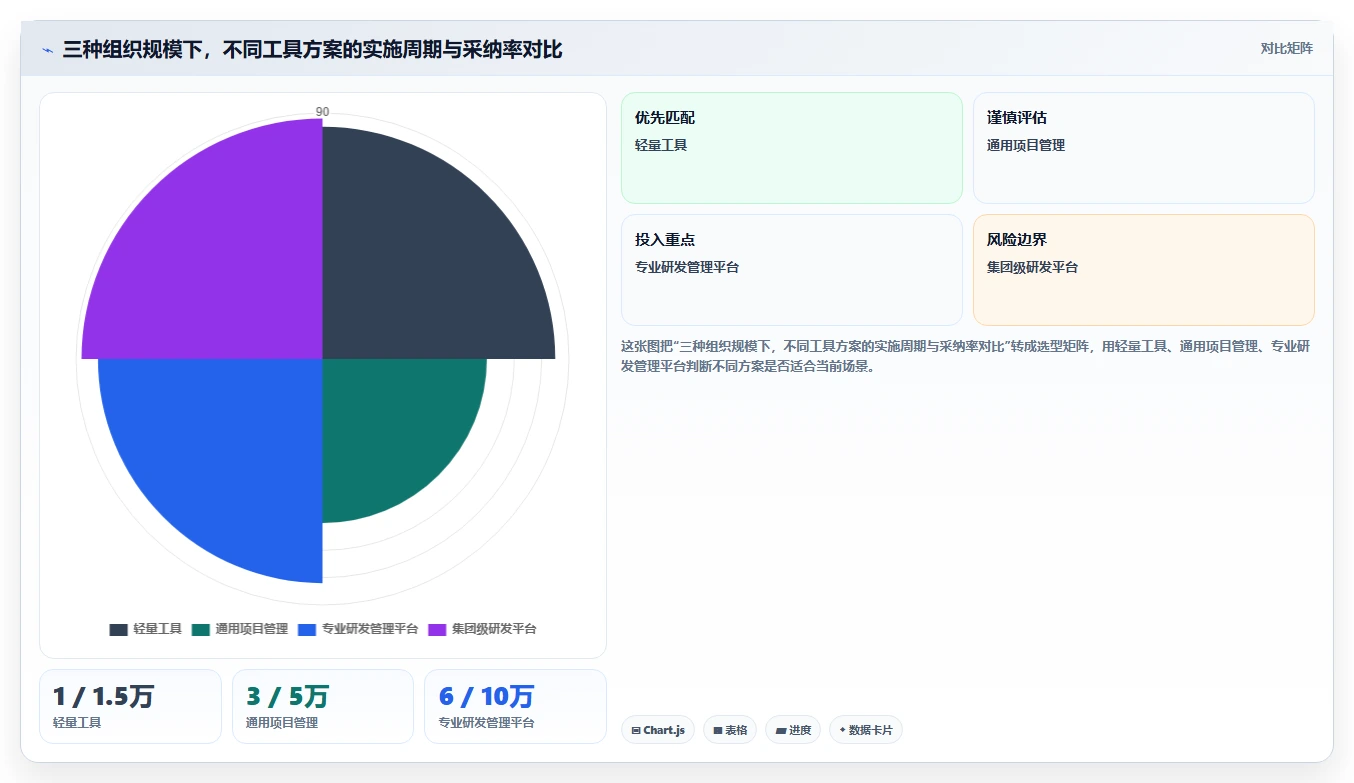Viewport: 1354px width, 783px height.
Task: Open the 谨慎评估 card
Action: [1143, 148]
